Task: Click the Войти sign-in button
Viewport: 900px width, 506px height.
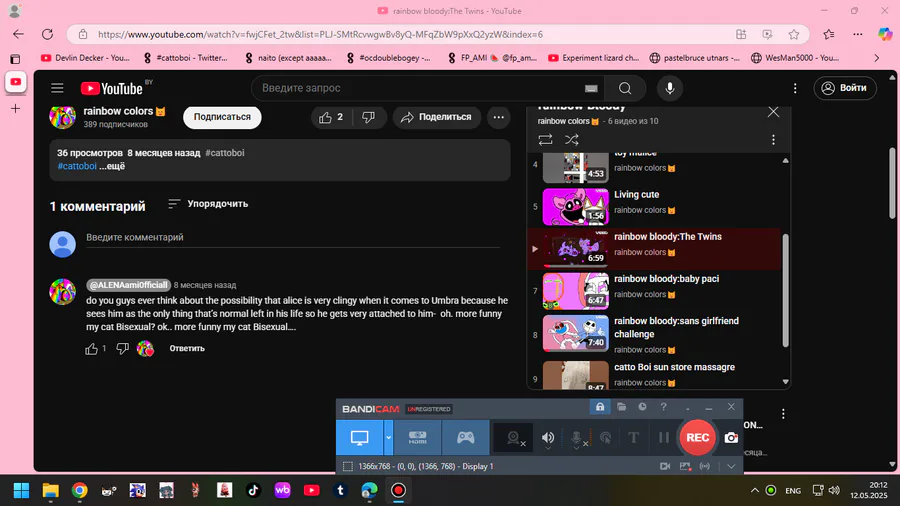Action: pos(845,88)
